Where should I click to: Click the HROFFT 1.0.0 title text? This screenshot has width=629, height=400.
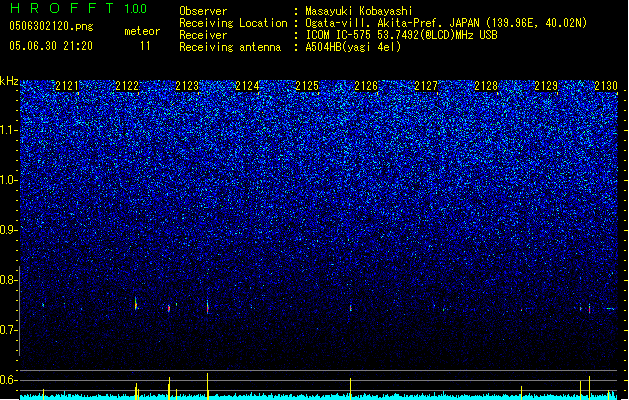click(78, 8)
